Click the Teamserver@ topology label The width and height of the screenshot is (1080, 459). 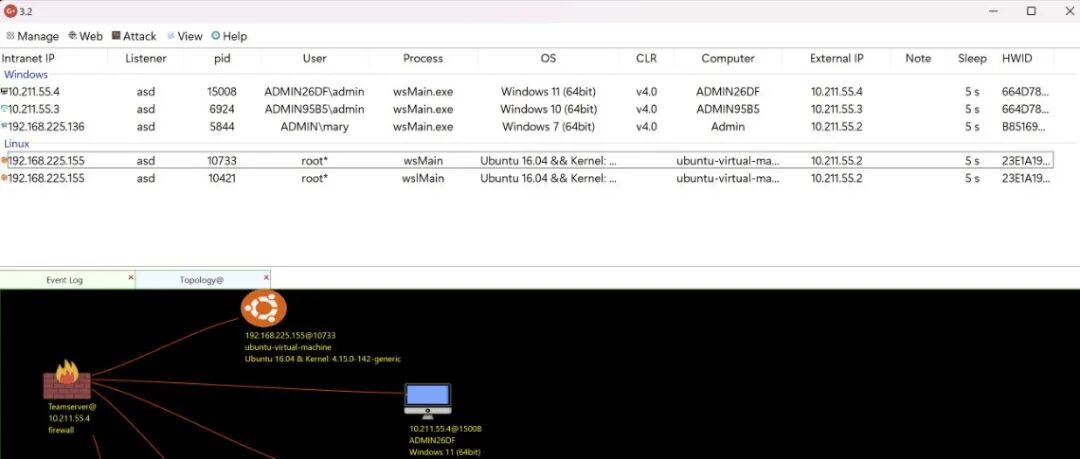click(72, 407)
